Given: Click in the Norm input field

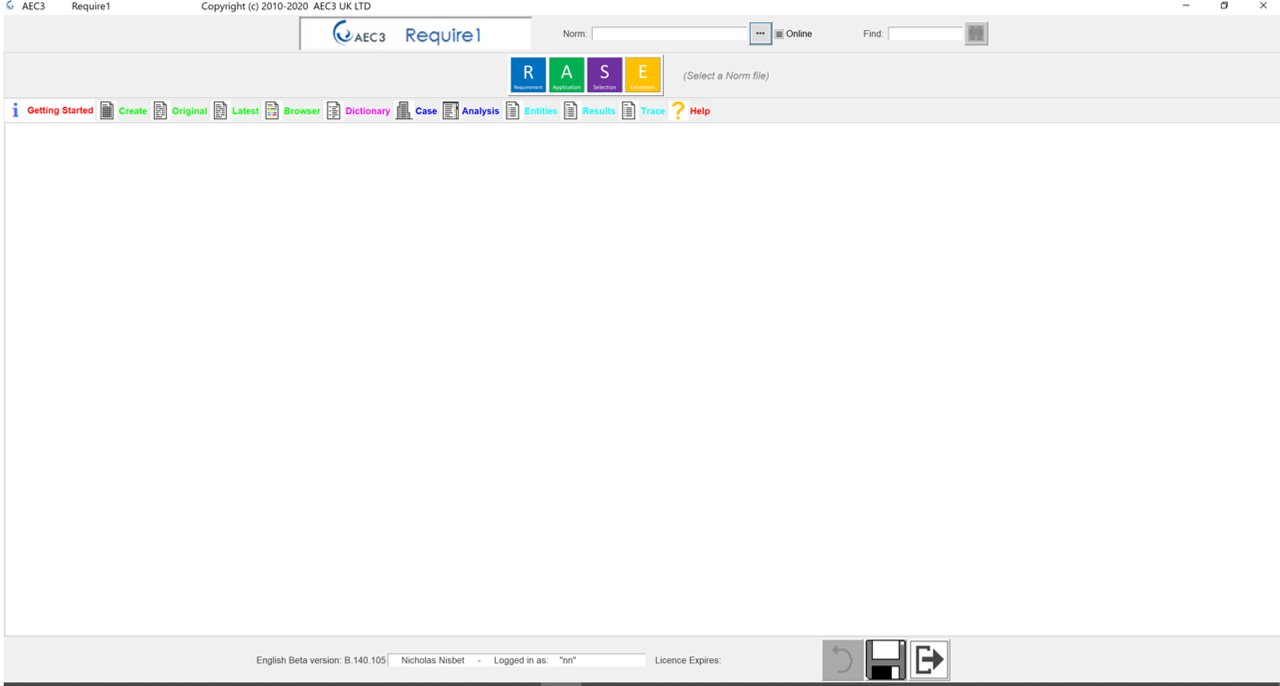Looking at the screenshot, I should [670, 34].
